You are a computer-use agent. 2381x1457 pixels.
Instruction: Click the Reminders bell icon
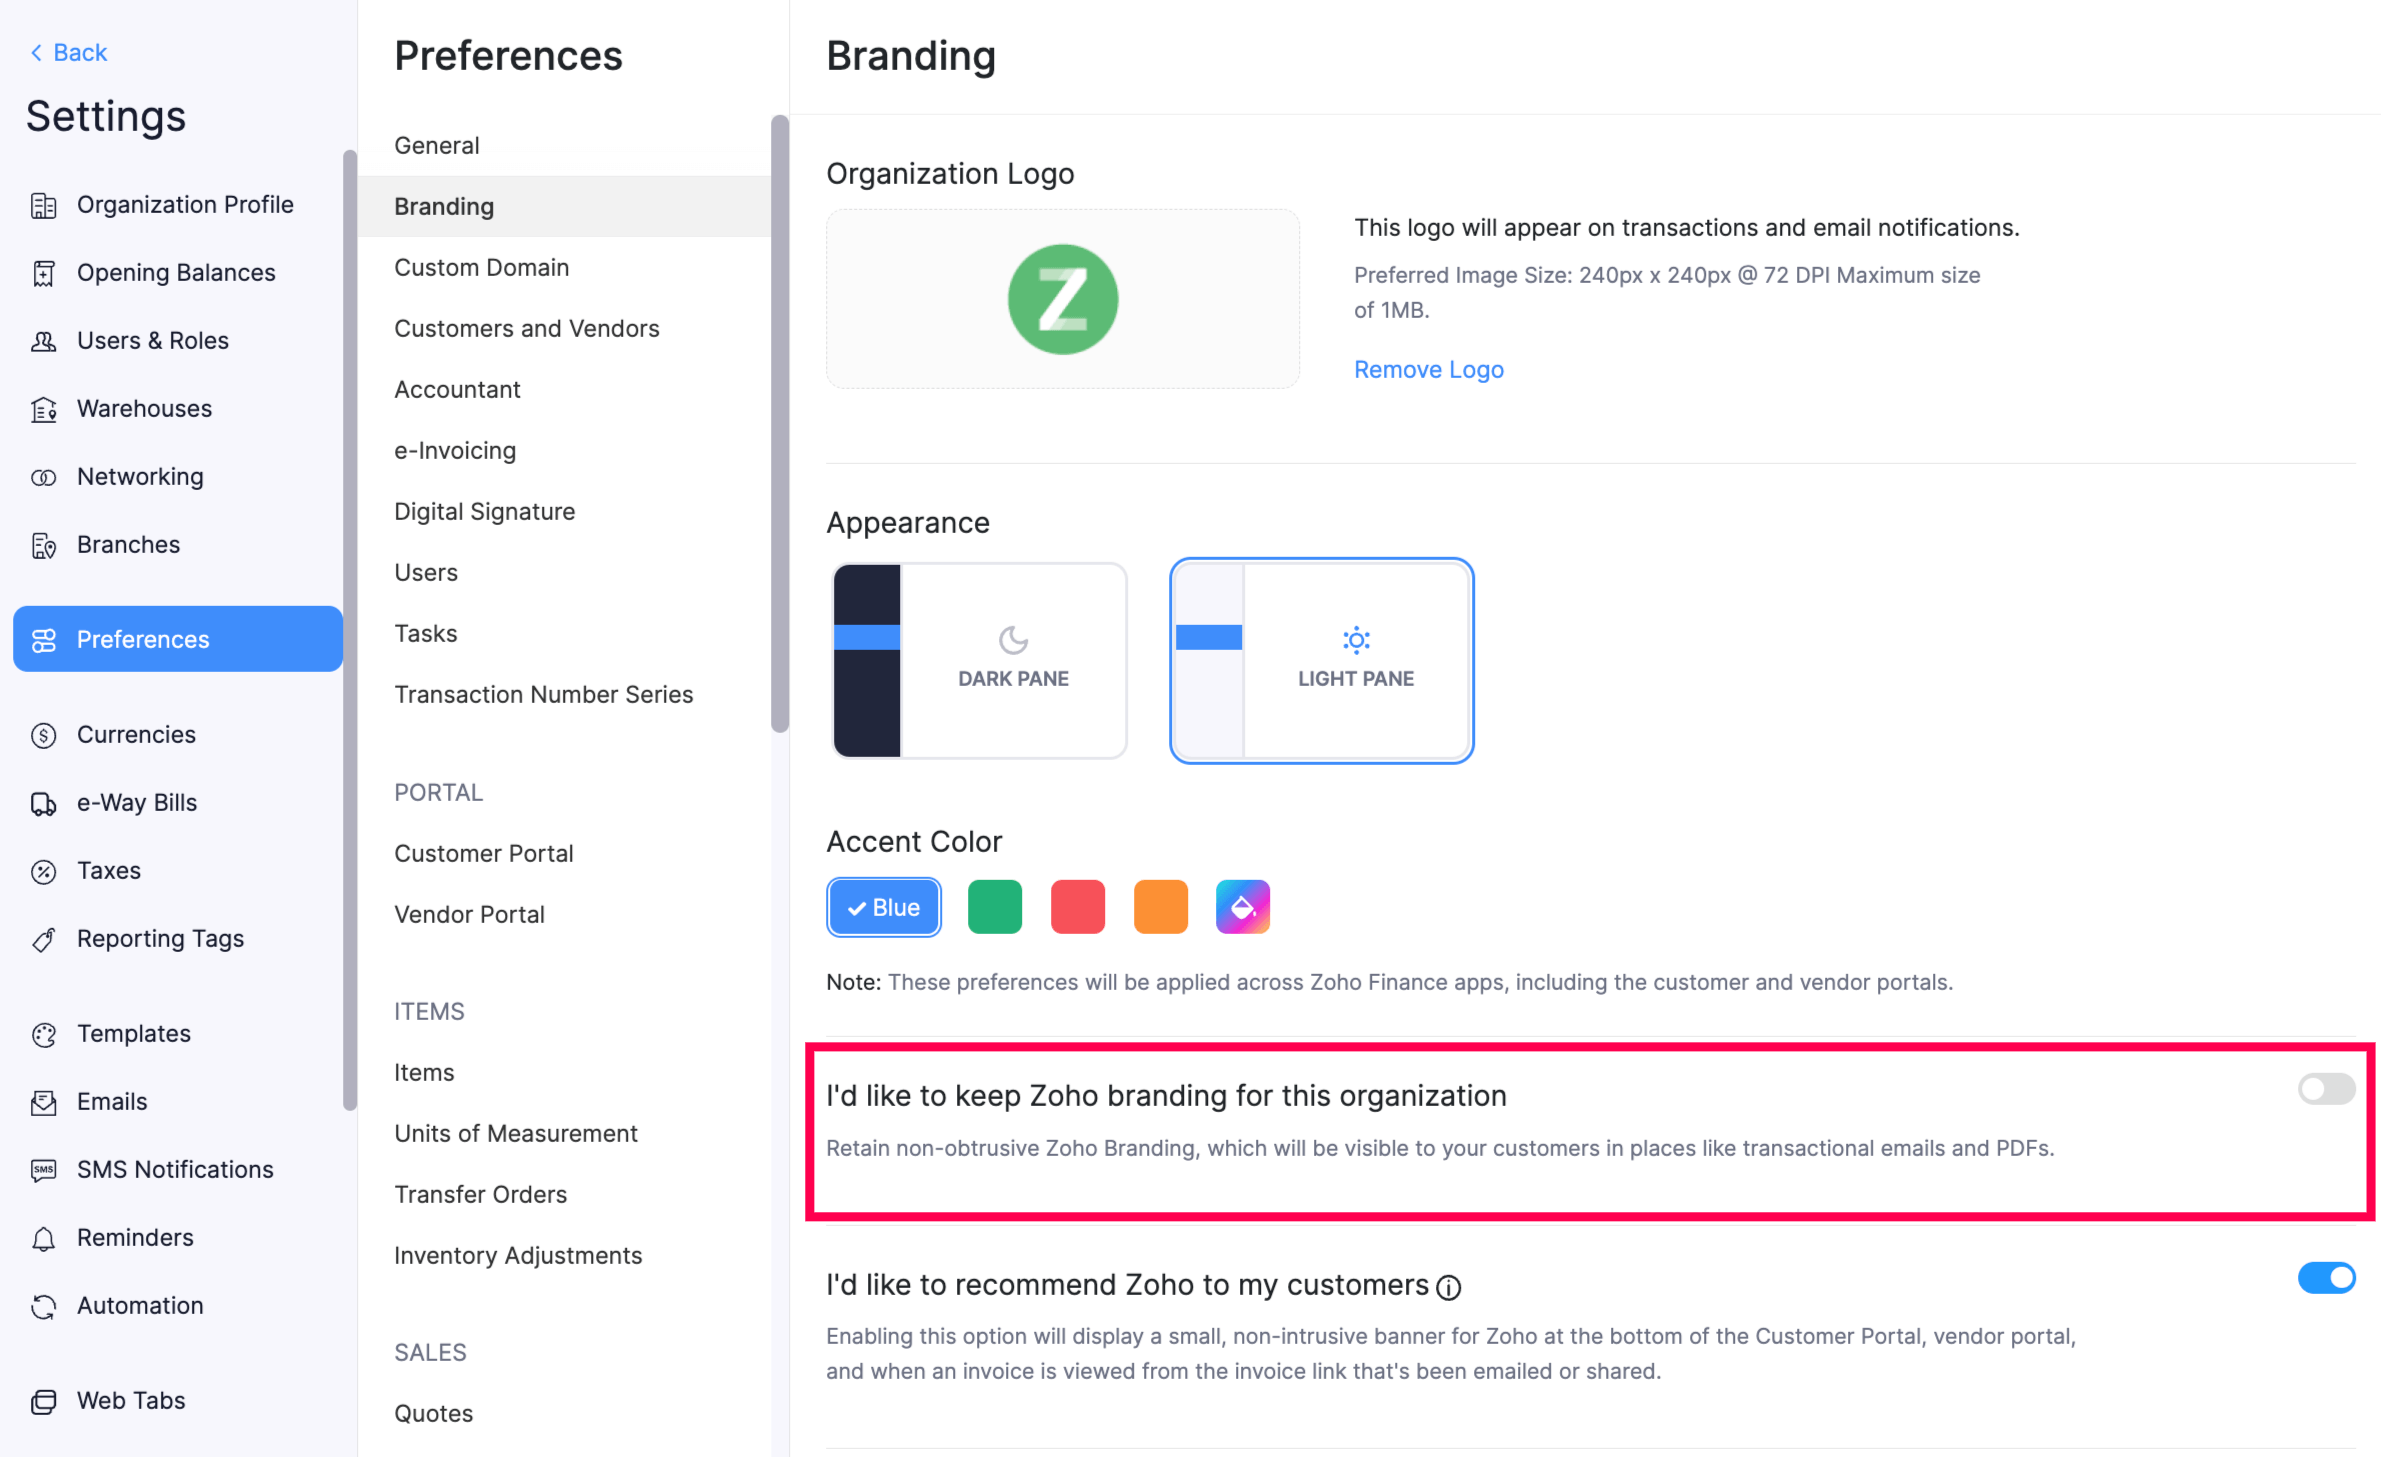[x=44, y=1237]
